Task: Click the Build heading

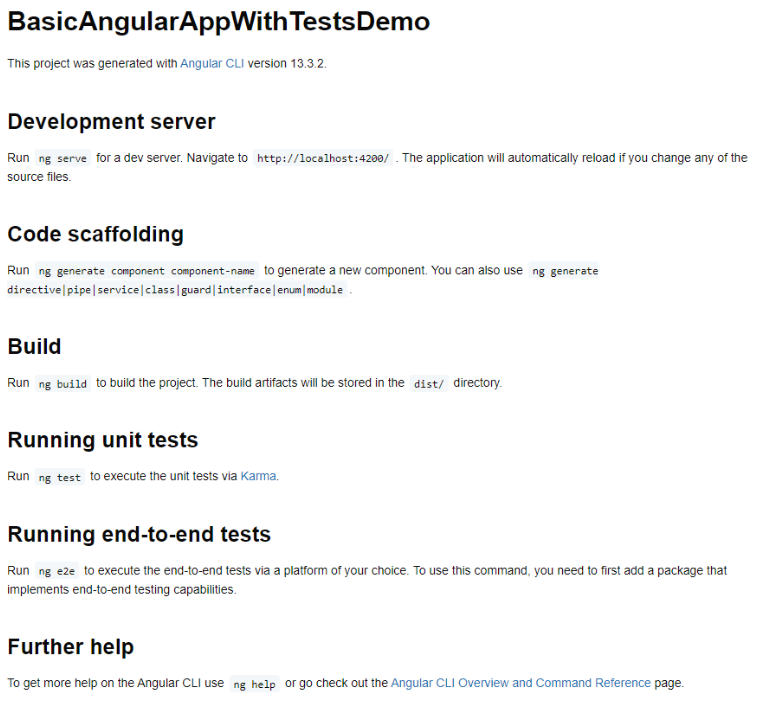Action: 35,347
